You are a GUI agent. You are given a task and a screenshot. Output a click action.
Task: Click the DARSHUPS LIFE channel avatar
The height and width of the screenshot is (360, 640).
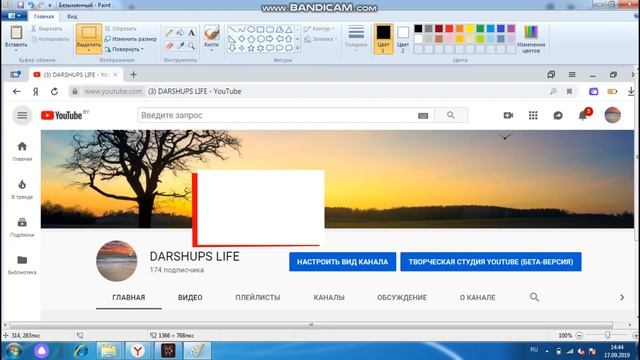[x=117, y=261]
